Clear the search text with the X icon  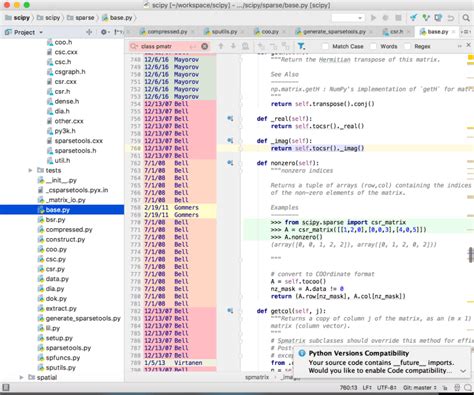pyautogui.click(x=205, y=46)
